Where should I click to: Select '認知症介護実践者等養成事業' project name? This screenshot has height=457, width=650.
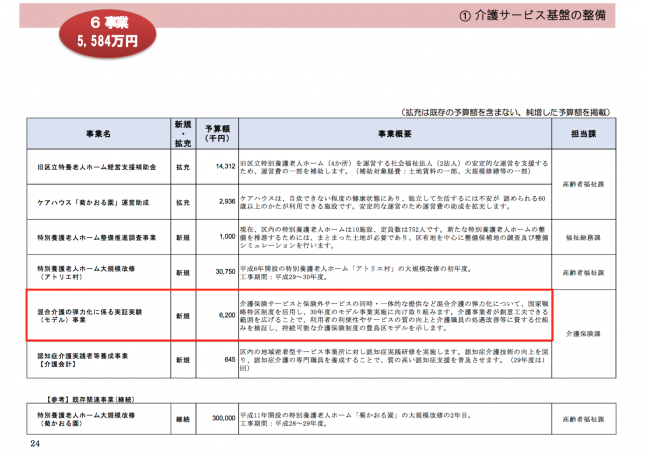coord(78,355)
